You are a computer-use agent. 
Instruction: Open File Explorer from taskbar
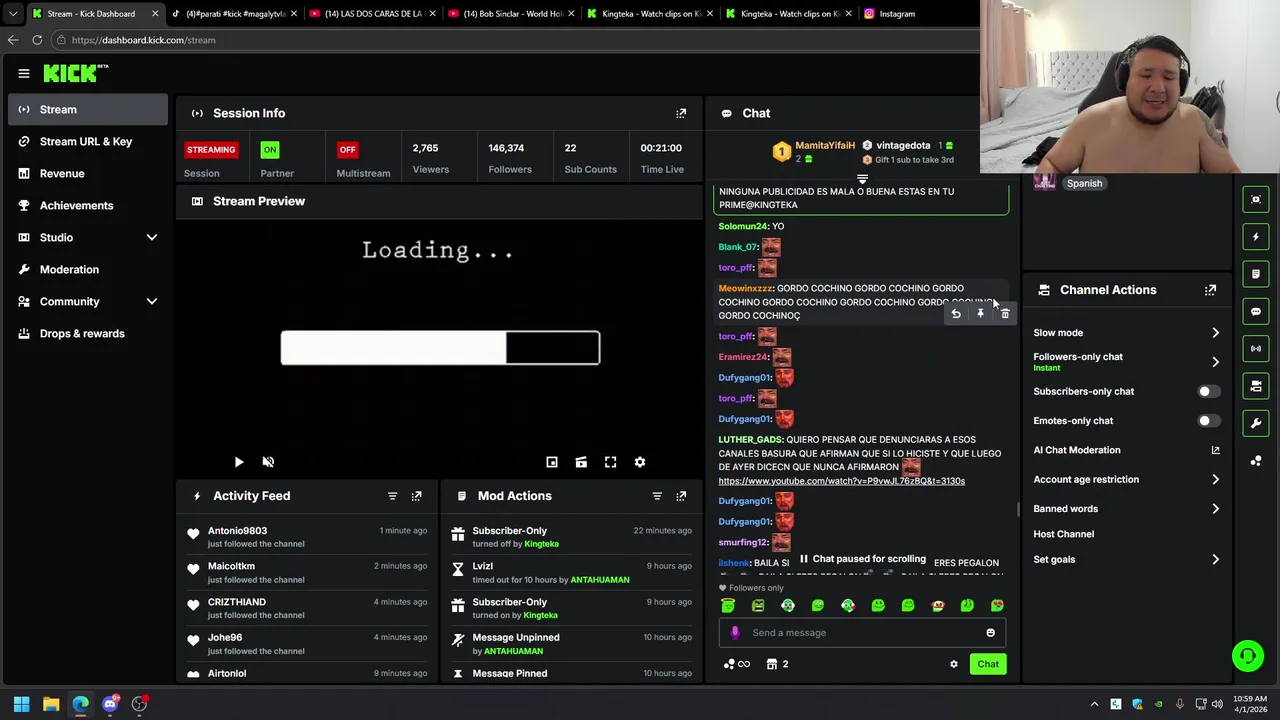click(51, 704)
